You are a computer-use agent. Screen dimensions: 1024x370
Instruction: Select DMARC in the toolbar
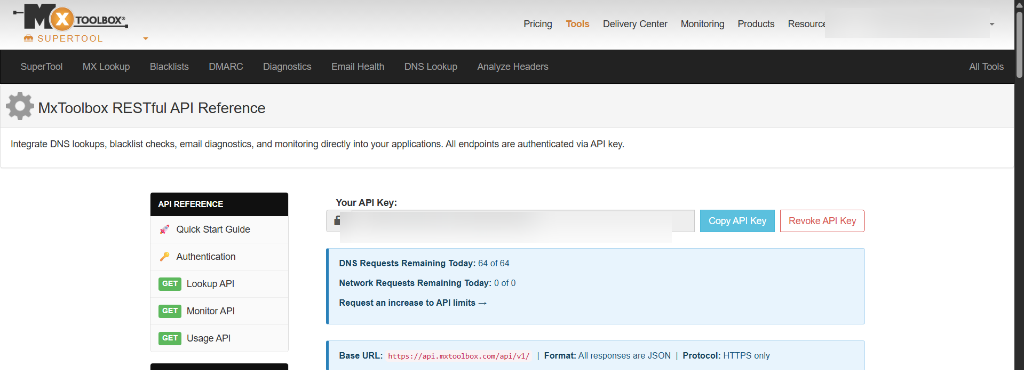pos(226,67)
